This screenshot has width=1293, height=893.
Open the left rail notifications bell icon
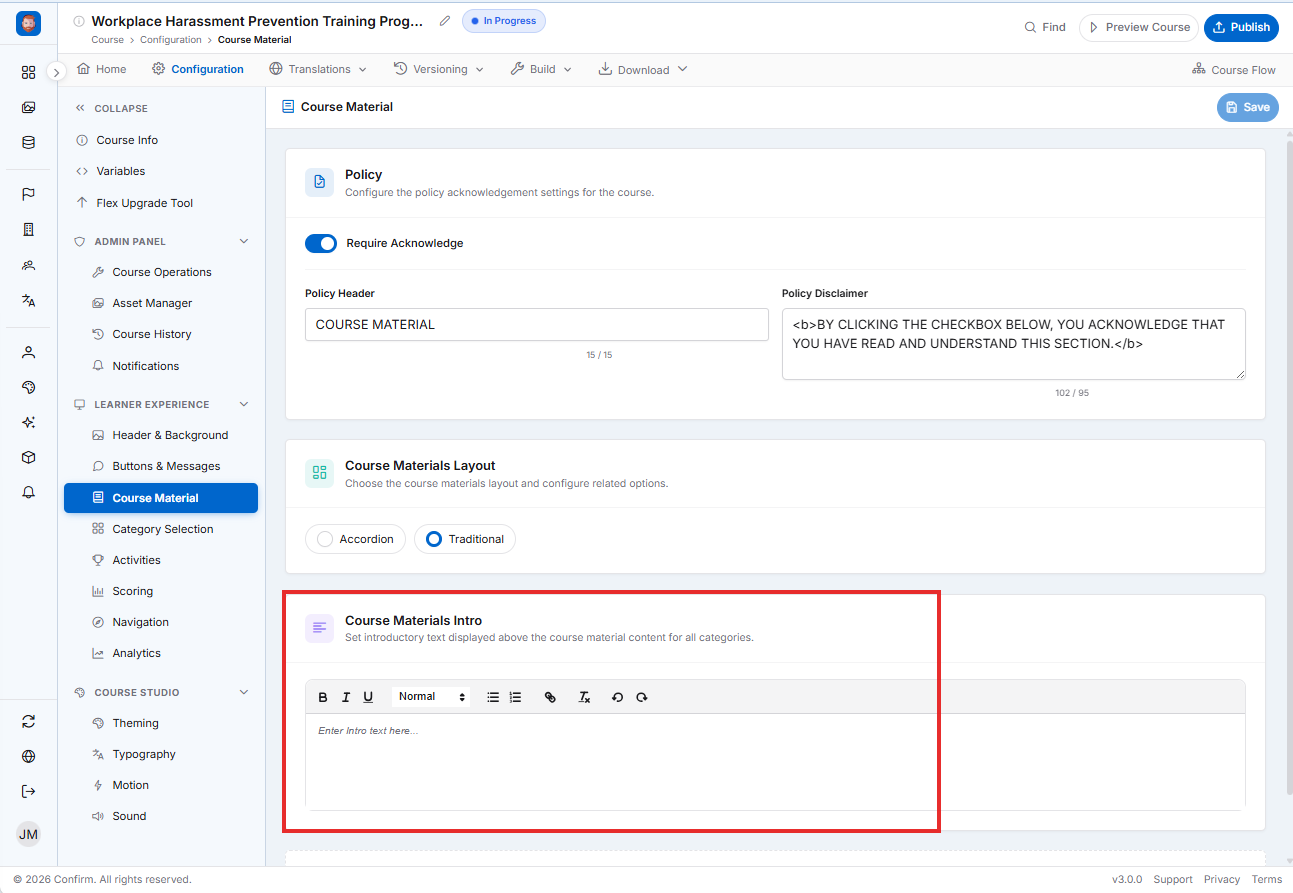pos(28,492)
